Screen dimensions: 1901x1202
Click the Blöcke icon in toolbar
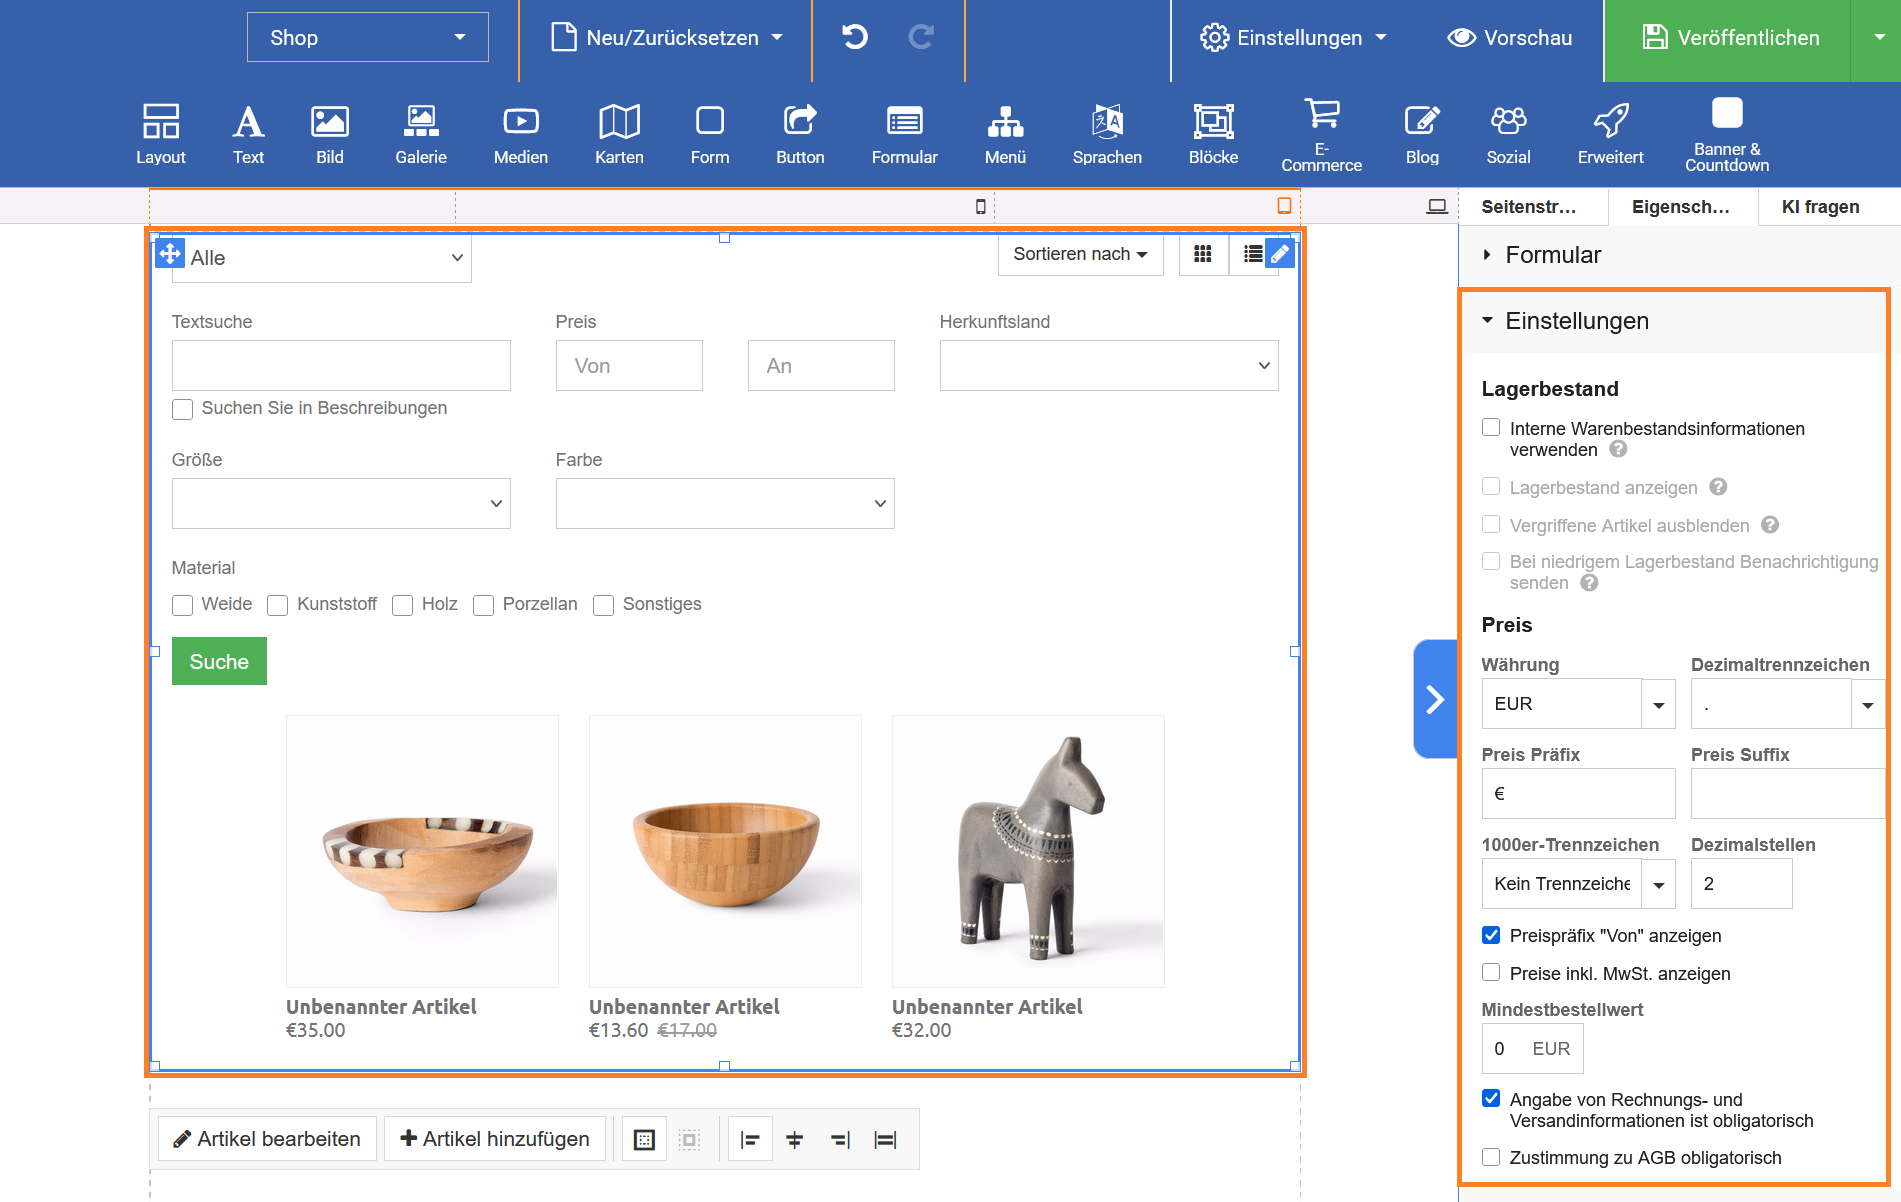pos(1213,134)
